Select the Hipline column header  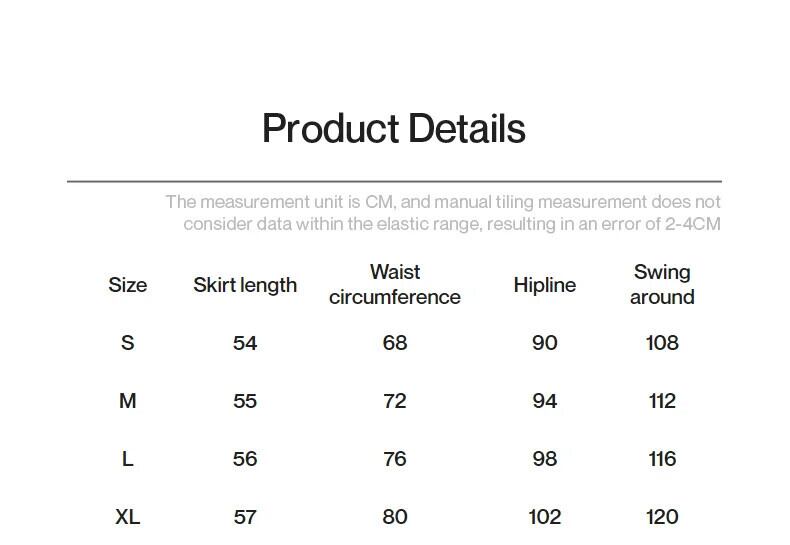tap(544, 285)
